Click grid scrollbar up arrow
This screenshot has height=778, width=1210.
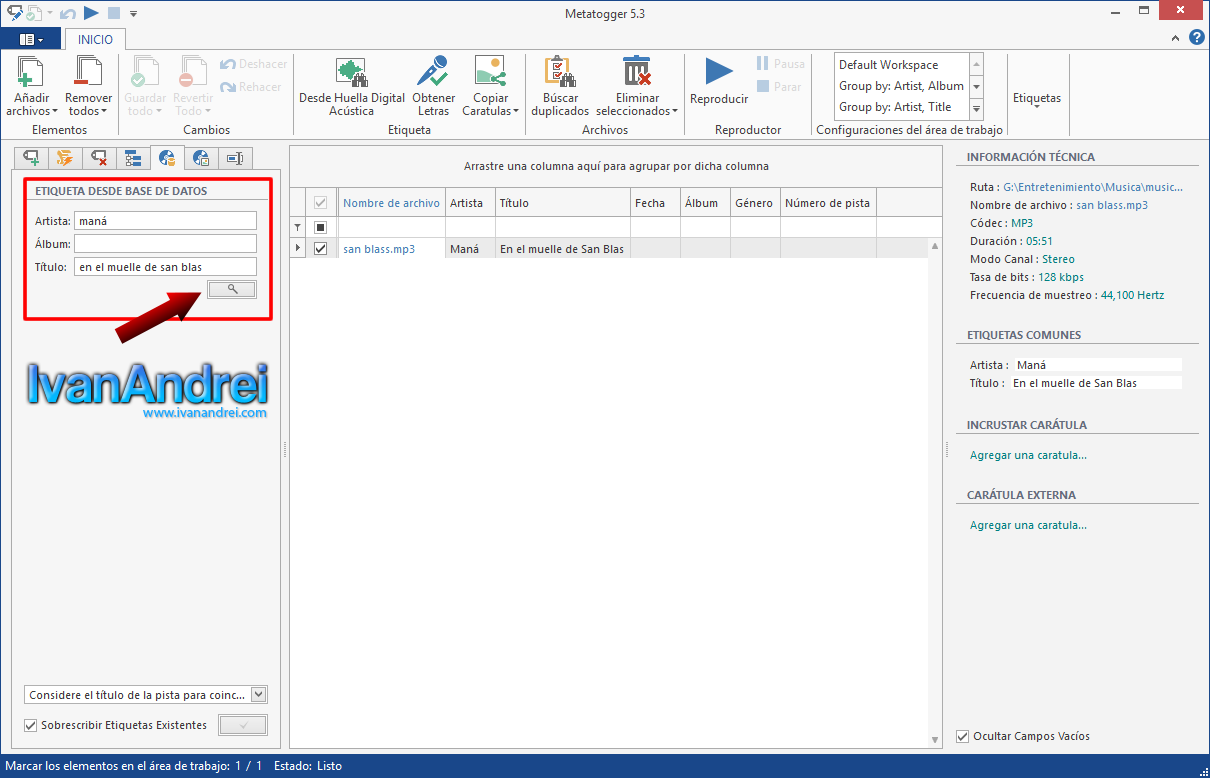(936, 246)
